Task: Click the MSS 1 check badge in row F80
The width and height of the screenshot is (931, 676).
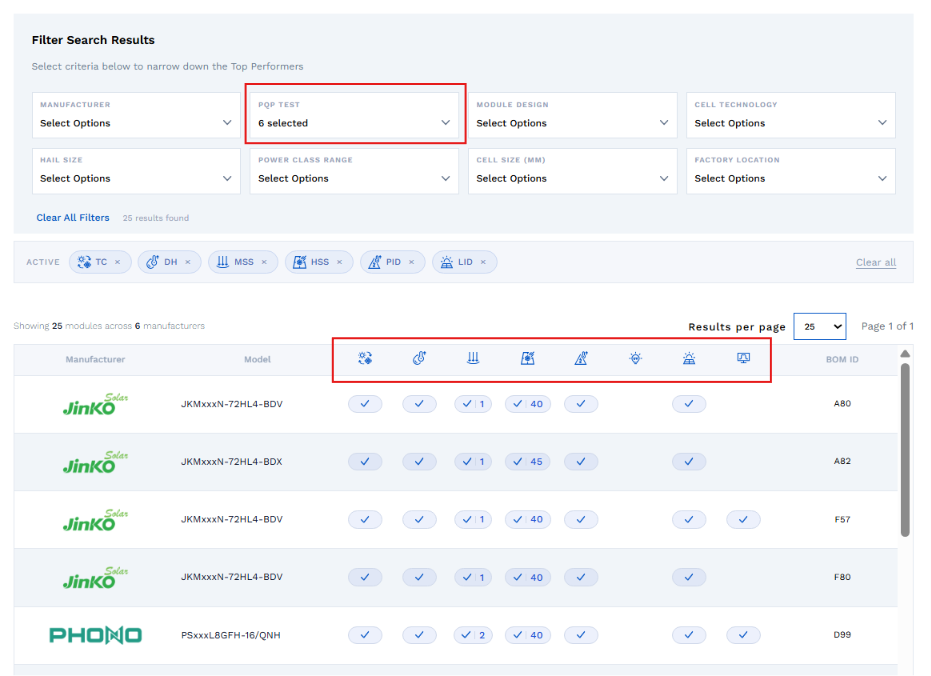Action: click(473, 577)
